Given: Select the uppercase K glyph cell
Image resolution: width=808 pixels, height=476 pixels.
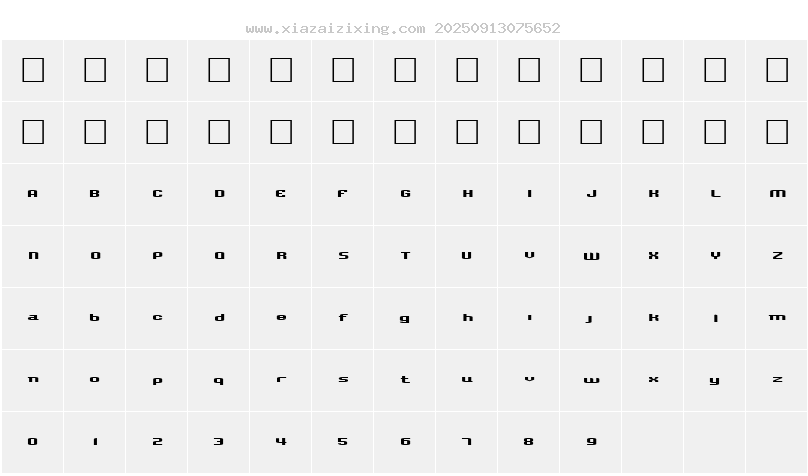Looking at the screenshot, I should [x=653, y=194].
